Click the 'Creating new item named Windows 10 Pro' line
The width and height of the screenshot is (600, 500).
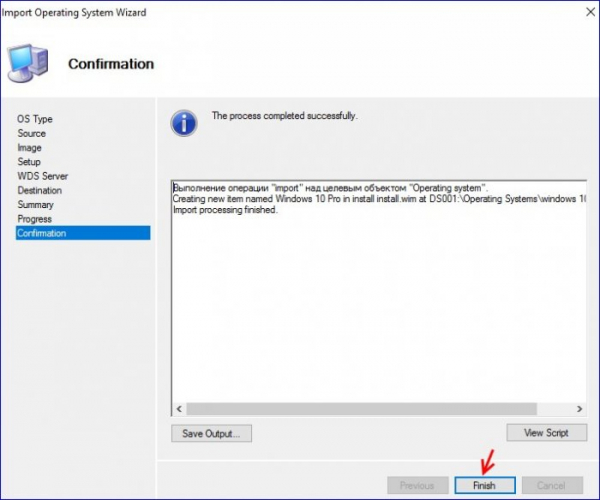click(379, 199)
